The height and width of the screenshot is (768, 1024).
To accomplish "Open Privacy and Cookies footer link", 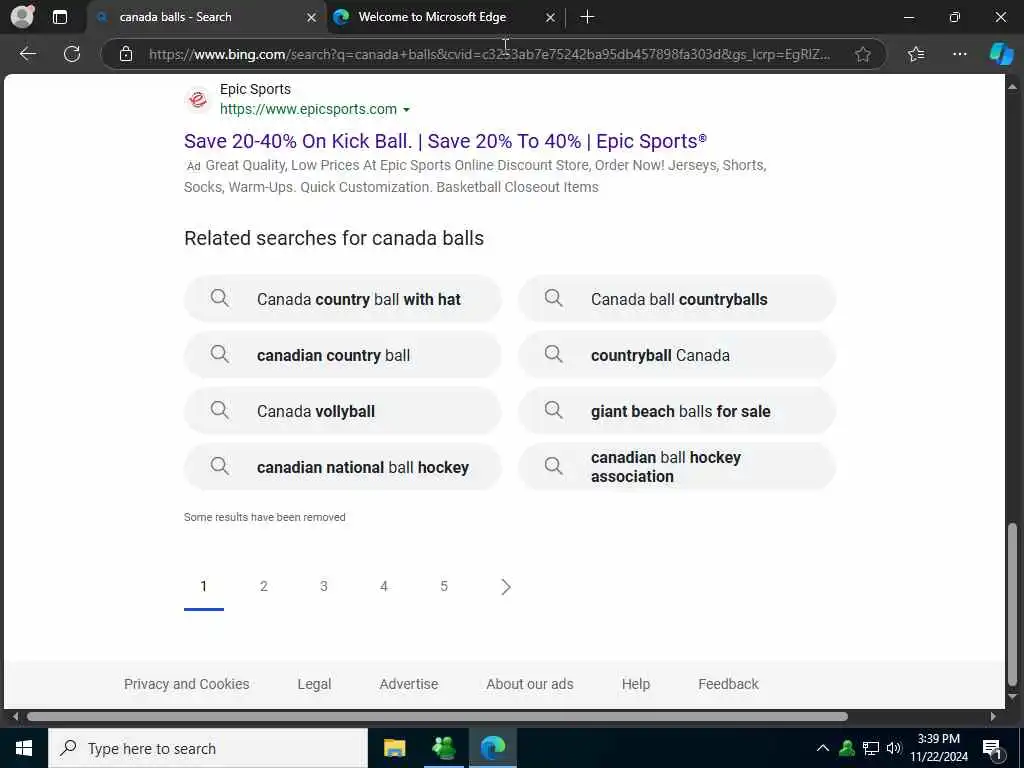I will [x=187, y=684].
